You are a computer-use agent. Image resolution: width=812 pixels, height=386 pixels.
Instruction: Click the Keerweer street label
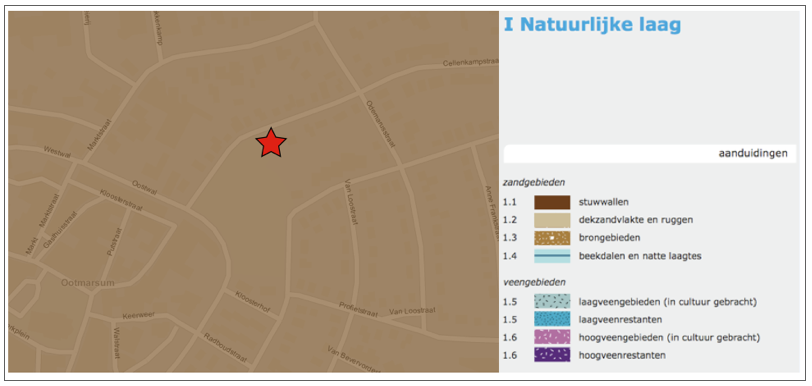139,316
